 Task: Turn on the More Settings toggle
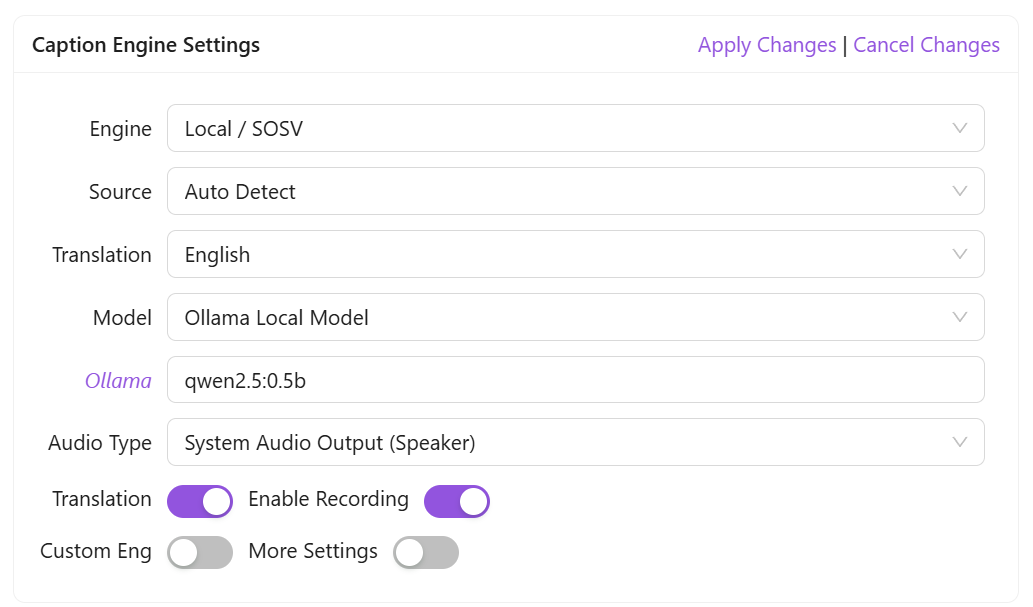(426, 552)
